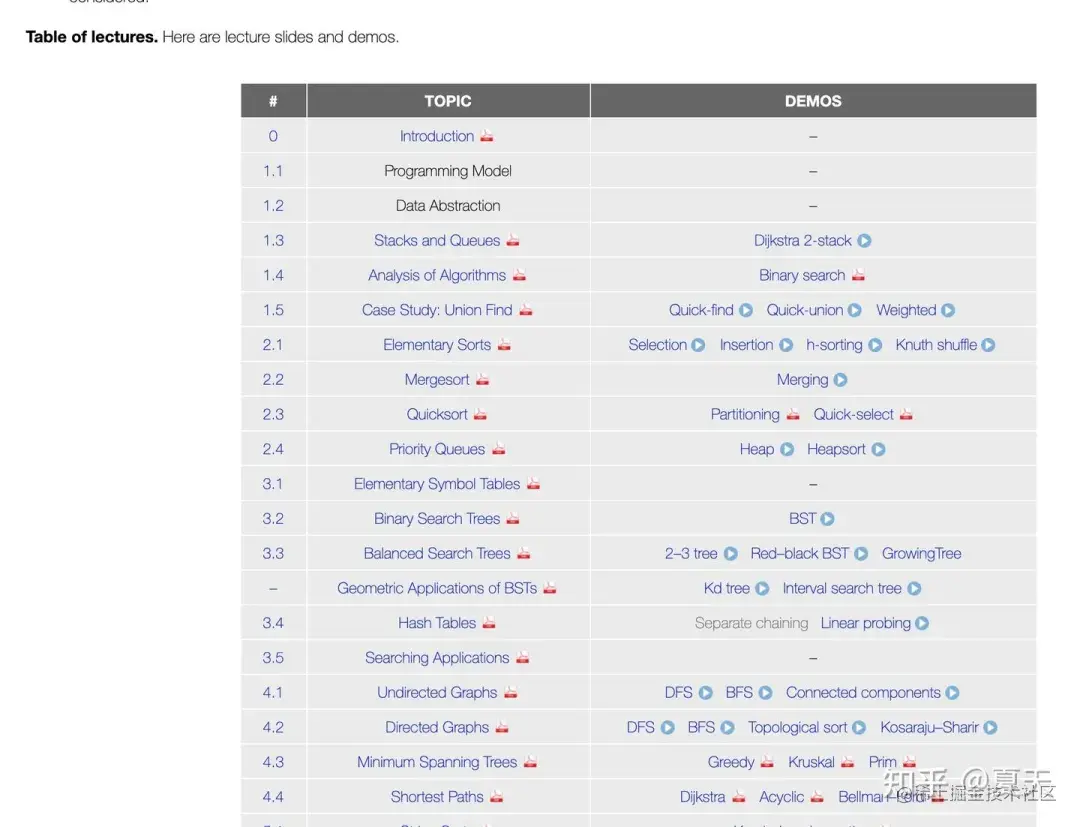Viewport: 1080px width, 827px height.
Task: Click PDF icon beside Elementary Symbol Tables
Action: (x=533, y=483)
